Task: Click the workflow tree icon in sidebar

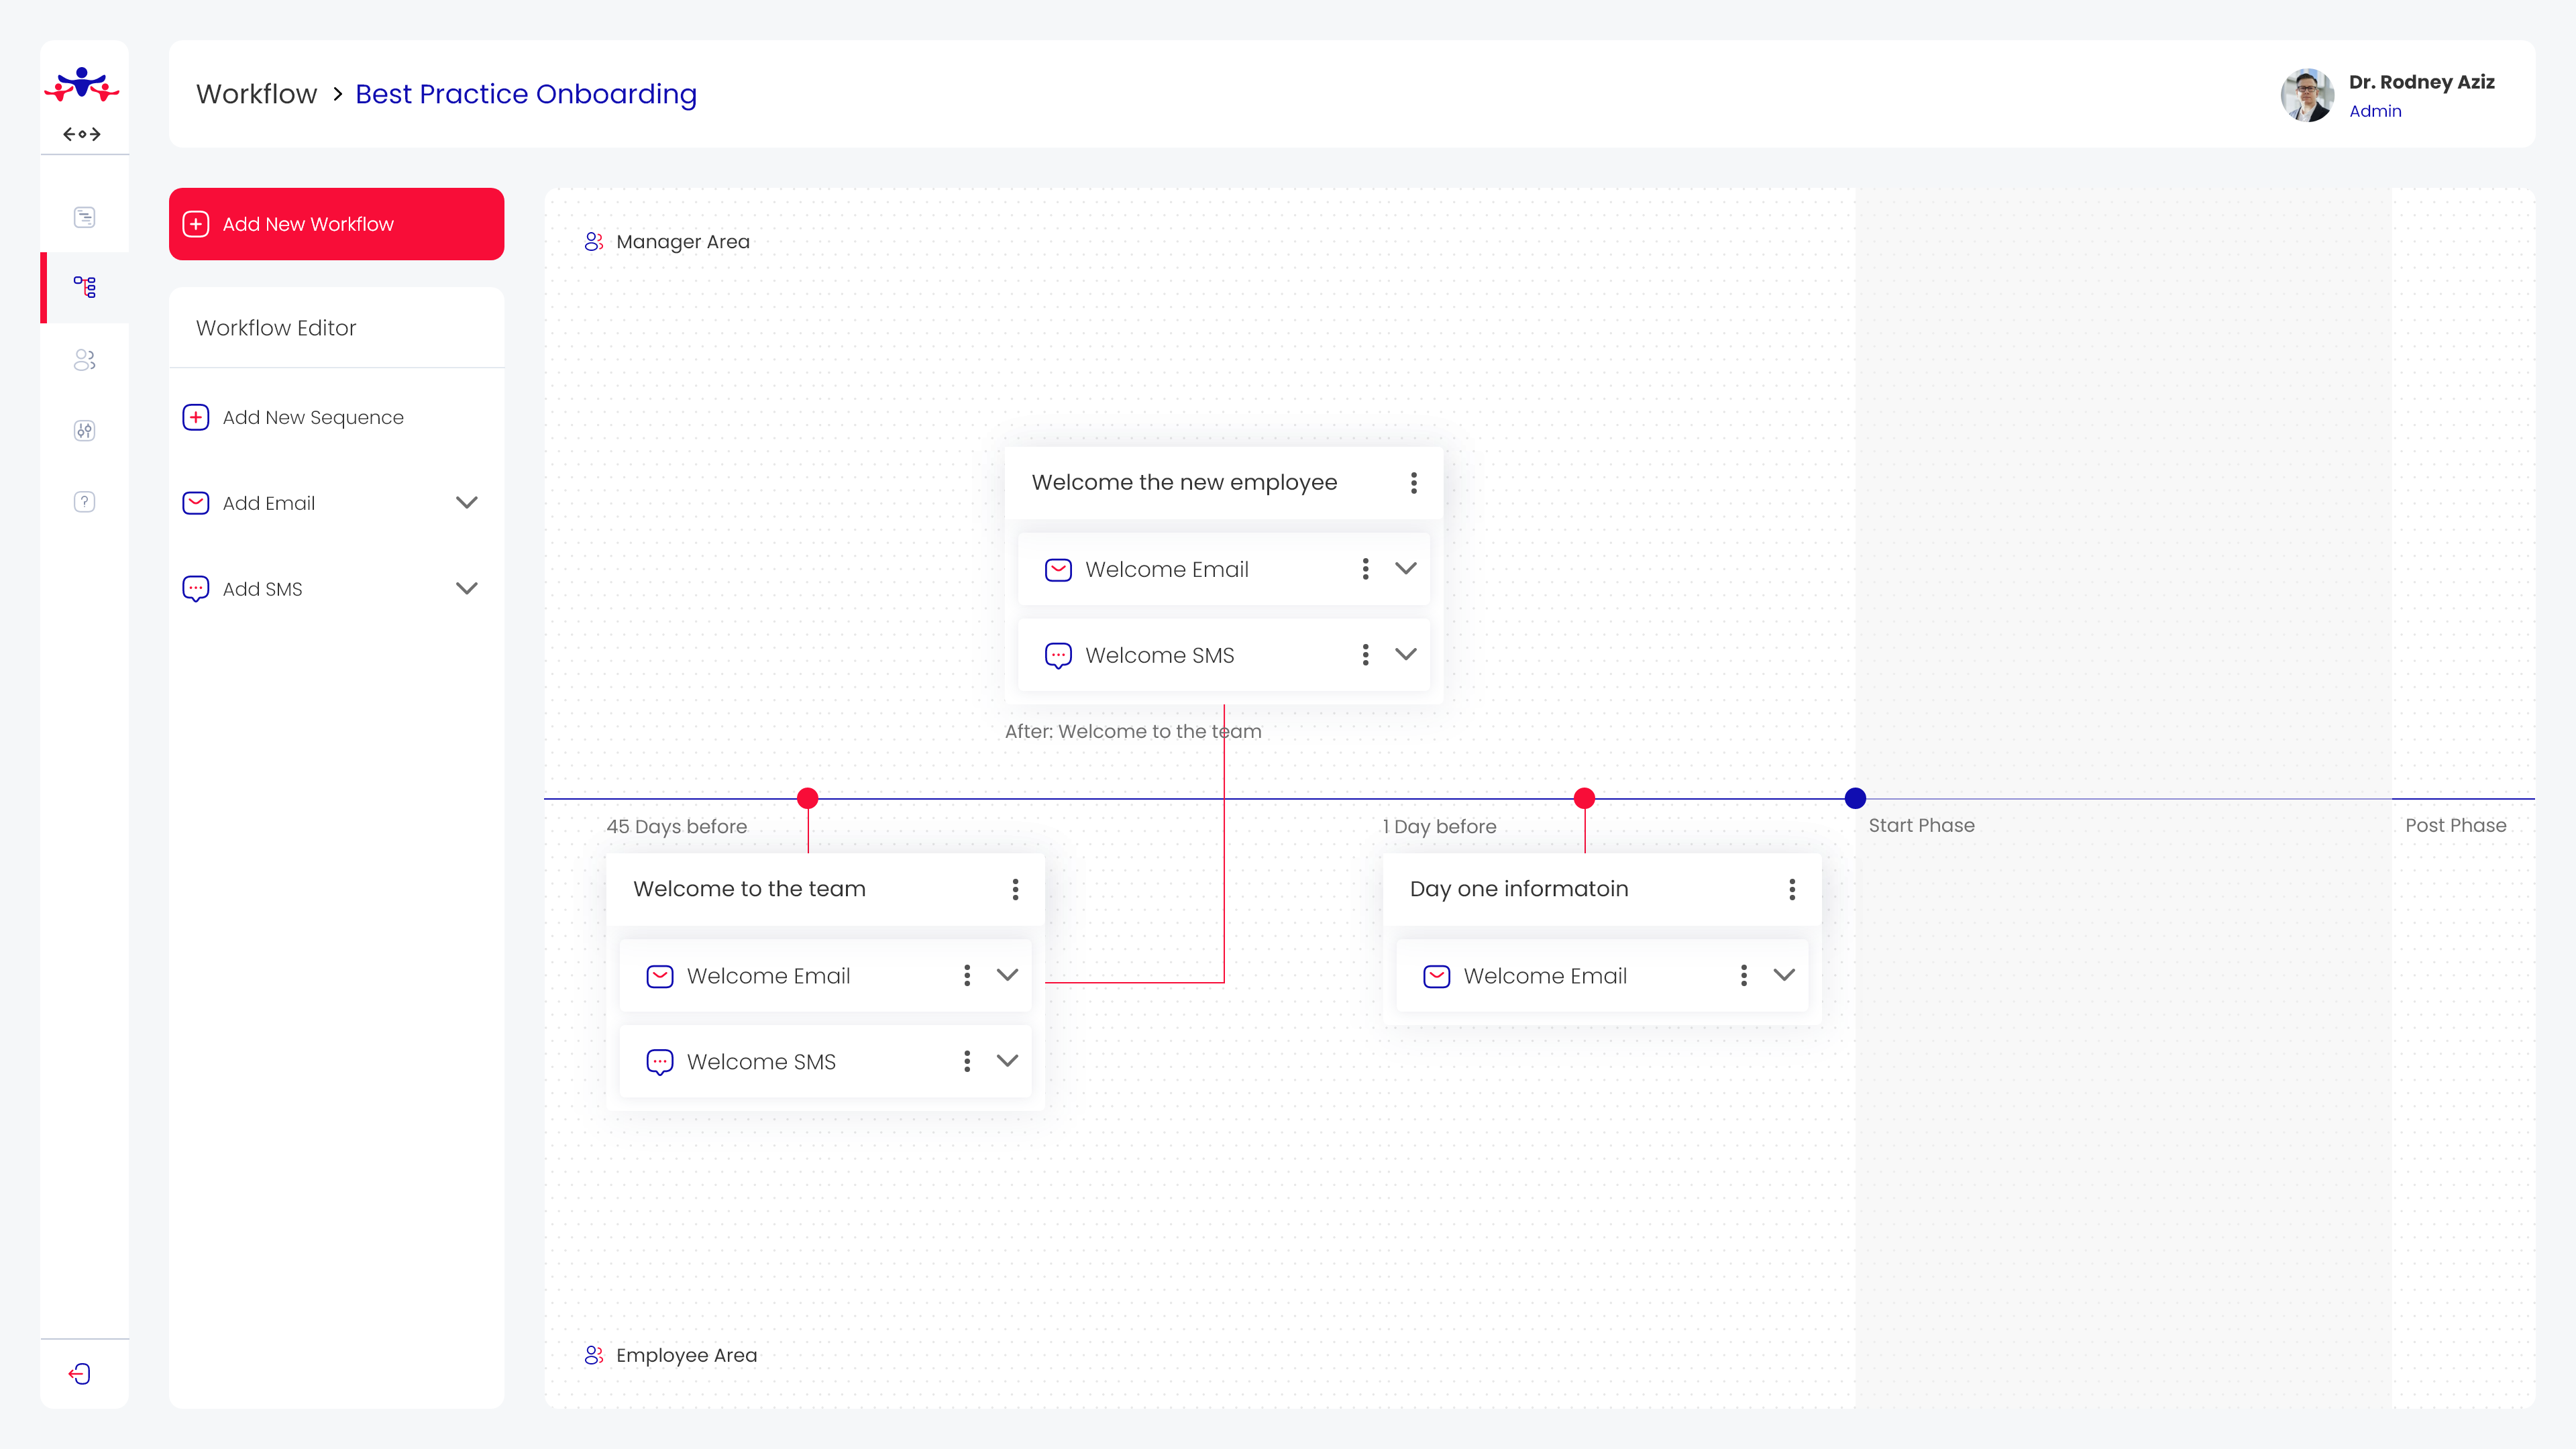Action: [x=85, y=287]
